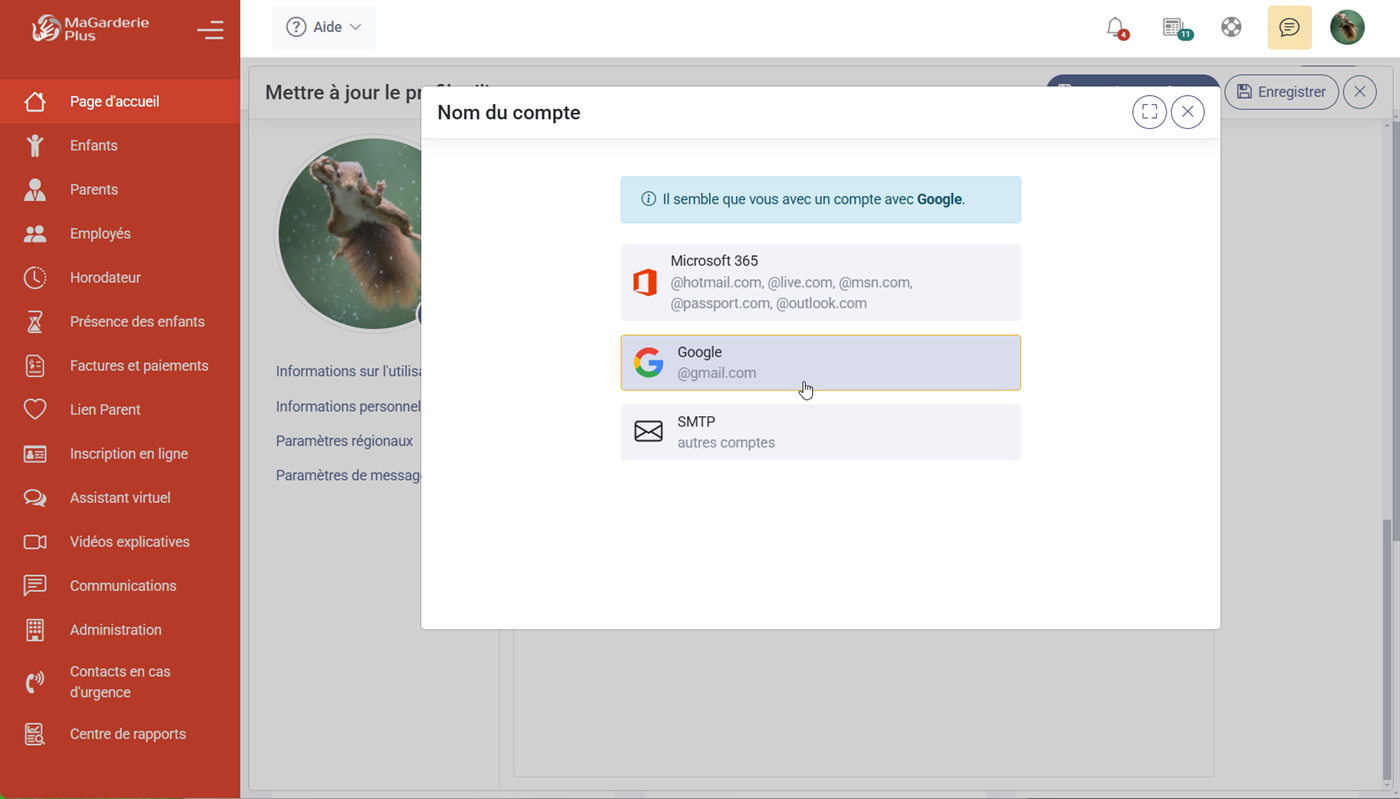The width and height of the screenshot is (1400, 799).
Task: Click the phone icon for Contacts en cas d'urgence
Action: click(x=35, y=682)
